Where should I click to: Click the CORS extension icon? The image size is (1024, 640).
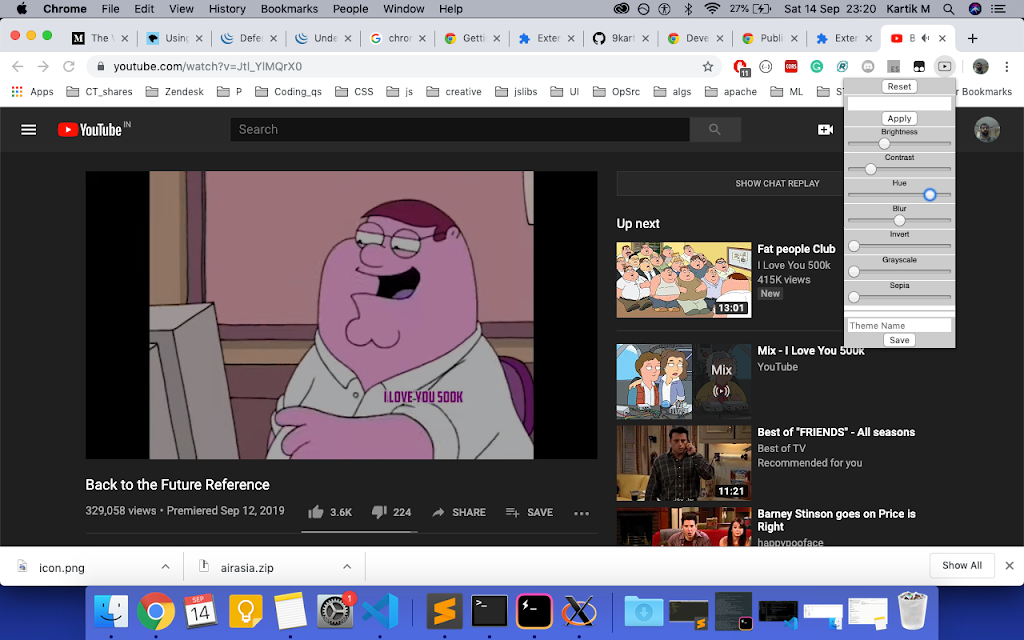(791, 66)
